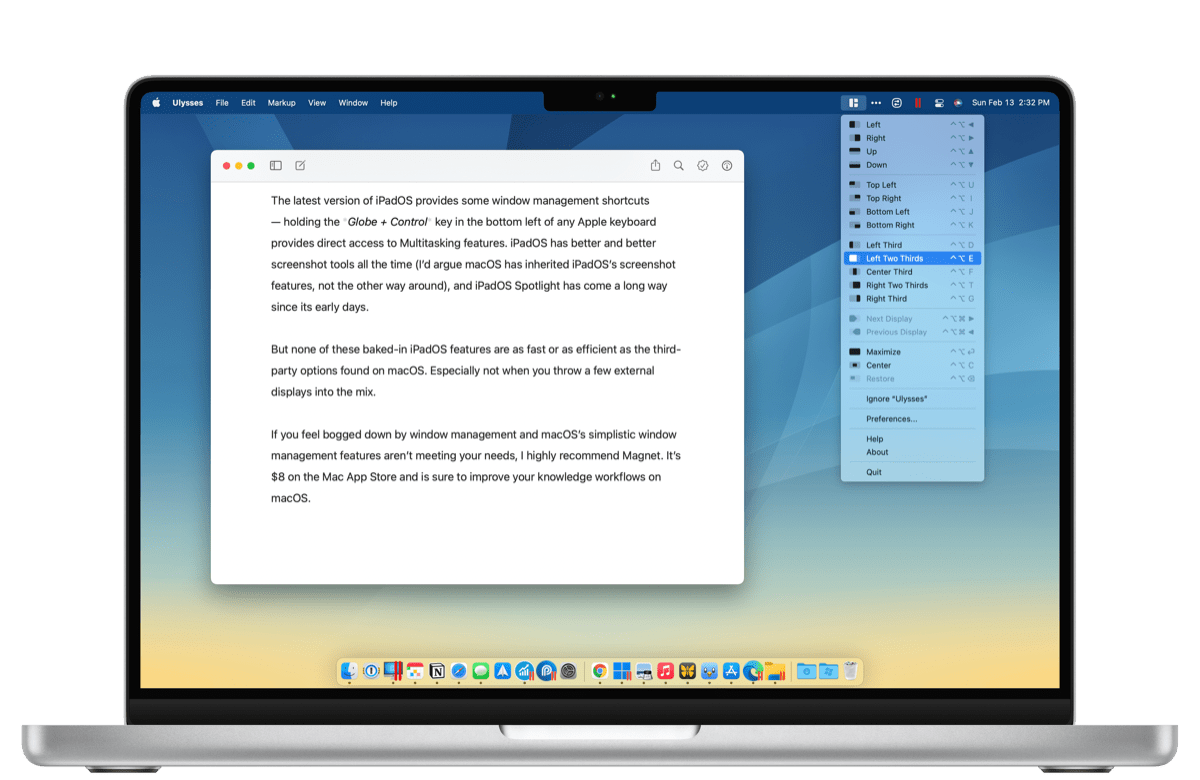Choose the highlighted Left Two Thirds item
Image resolution: width=1200 pixels, height=780 pixels.
[912, 258]
